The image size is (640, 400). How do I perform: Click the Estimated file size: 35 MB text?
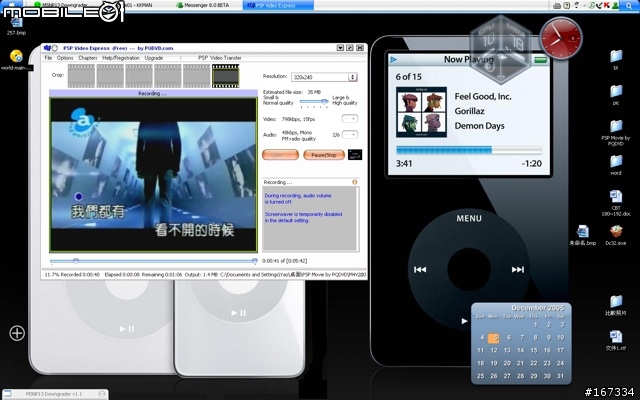tap(292, 92)
